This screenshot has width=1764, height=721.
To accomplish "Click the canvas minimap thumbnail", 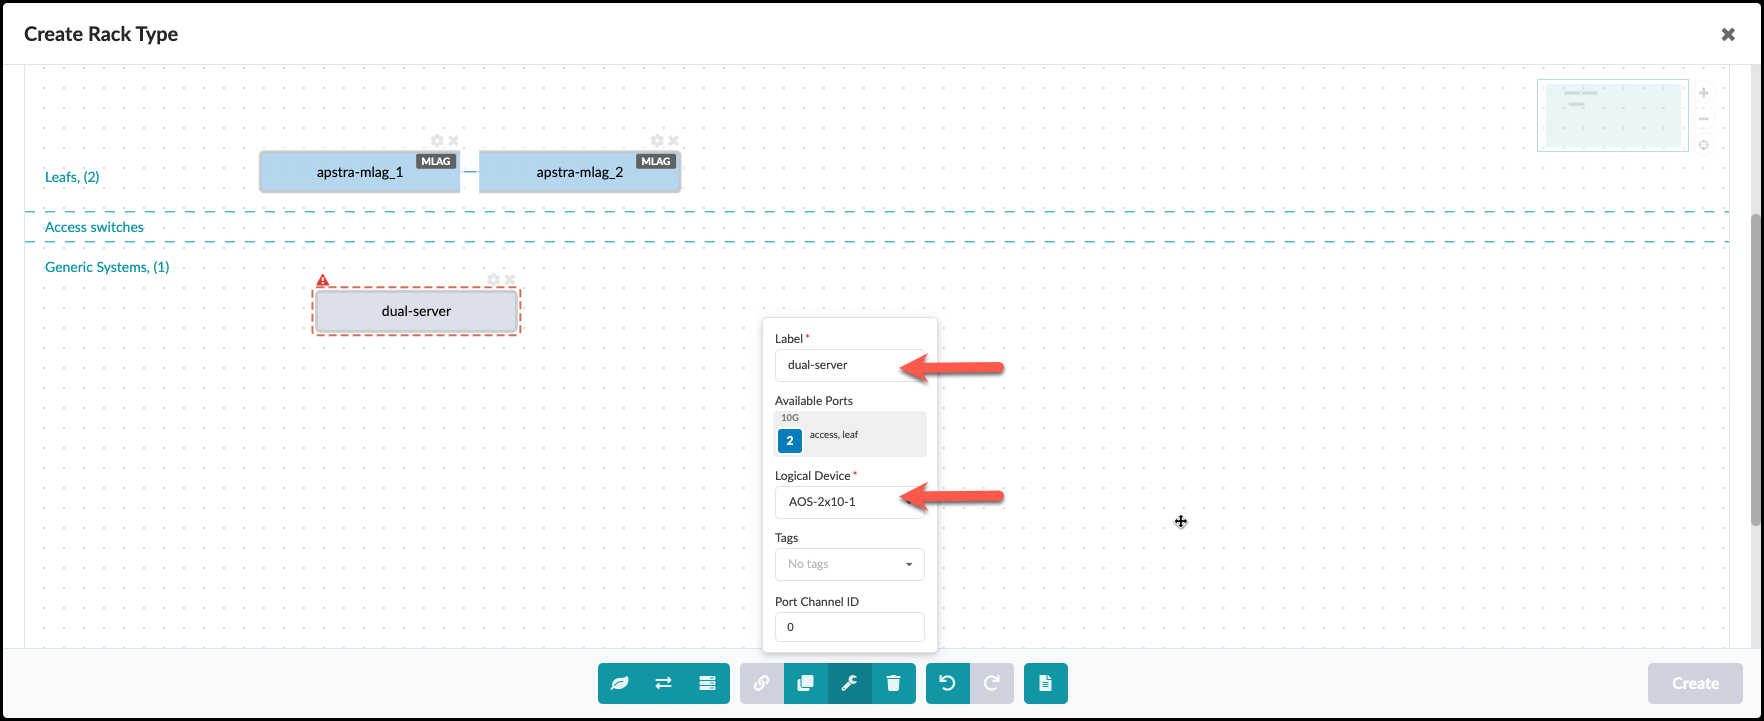I will (1612, 116).
